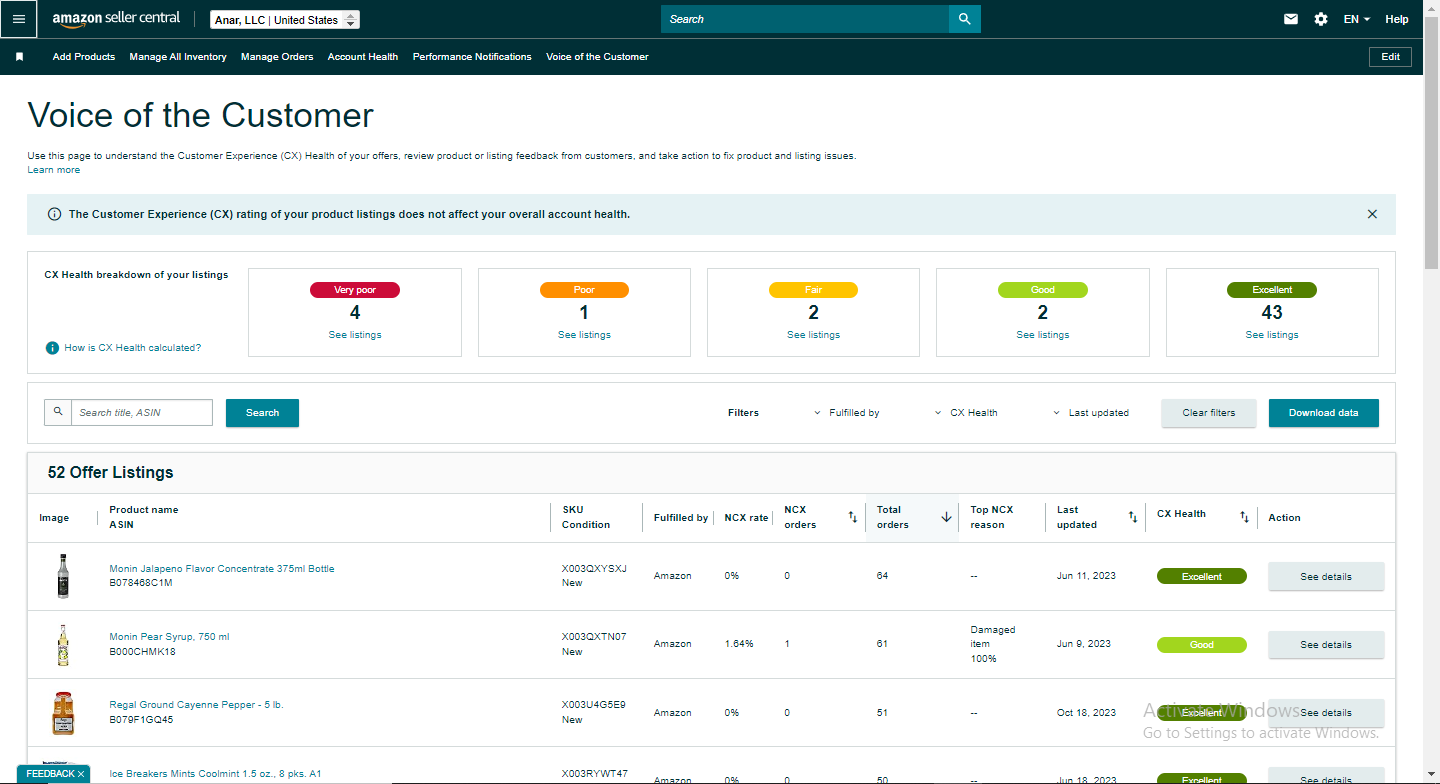This screenshot has height=784, width=1440.
Task: Sort by Last updated column arrows
Action: pyautogui.click(x=1133, y=517)
